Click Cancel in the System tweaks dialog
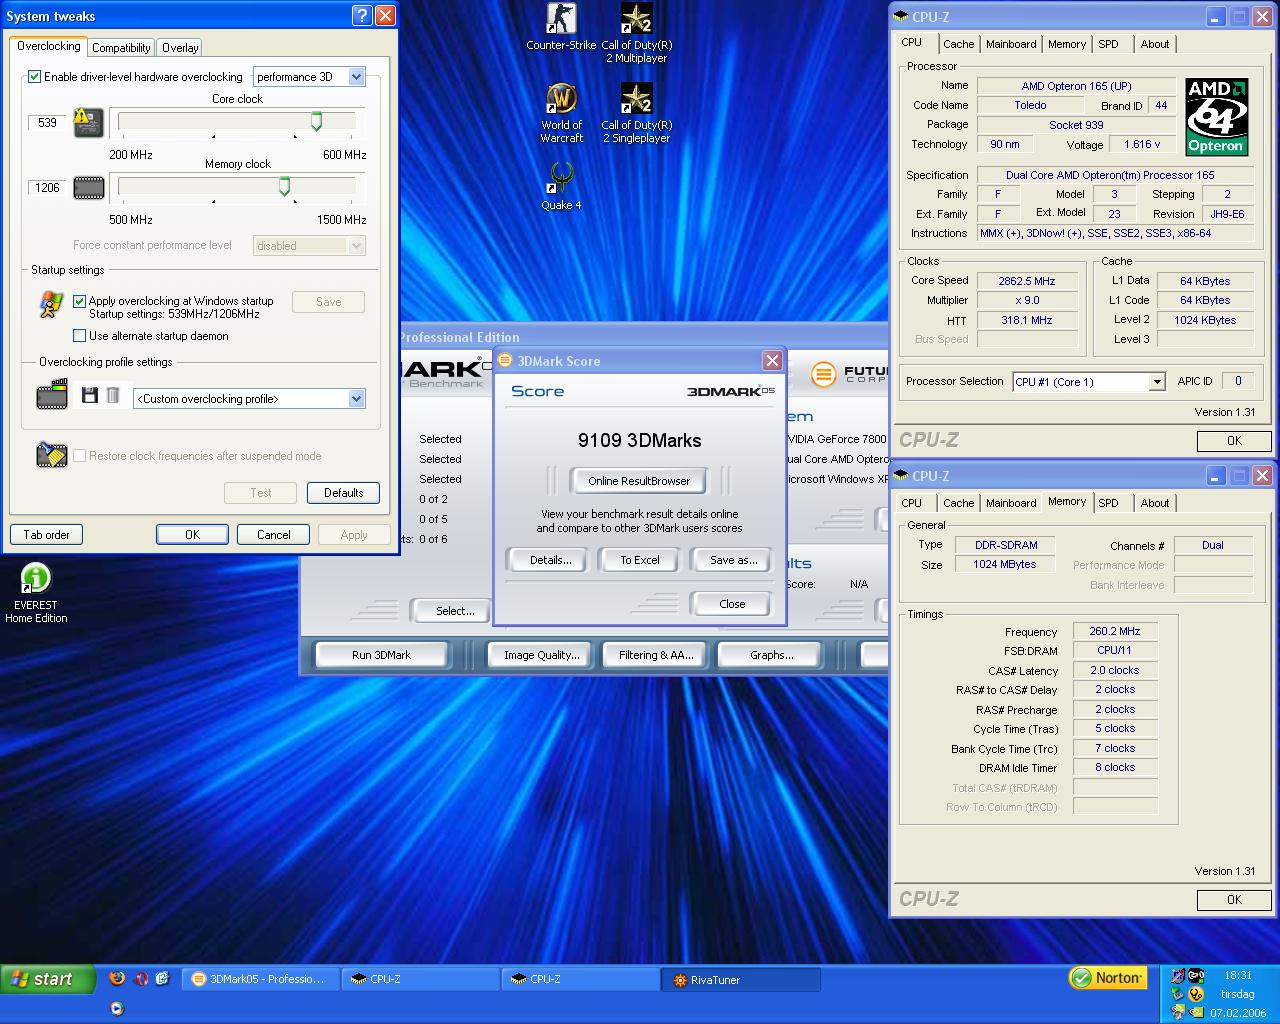 coord(273,535)
